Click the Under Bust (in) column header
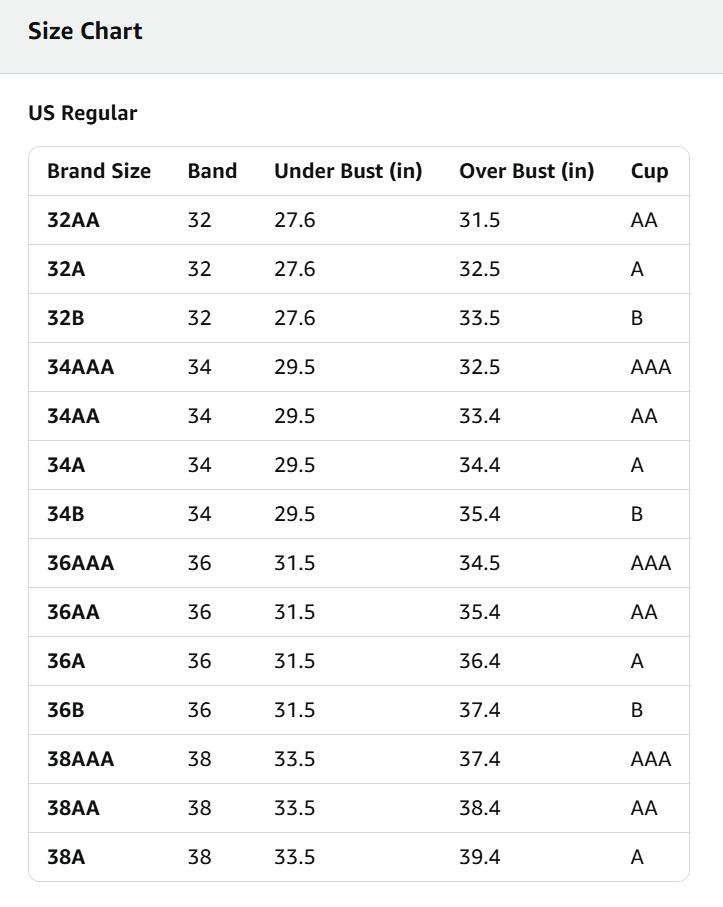The width and height of the screenshot is (723, 907). pyautogui.click(x=348, y=171)
